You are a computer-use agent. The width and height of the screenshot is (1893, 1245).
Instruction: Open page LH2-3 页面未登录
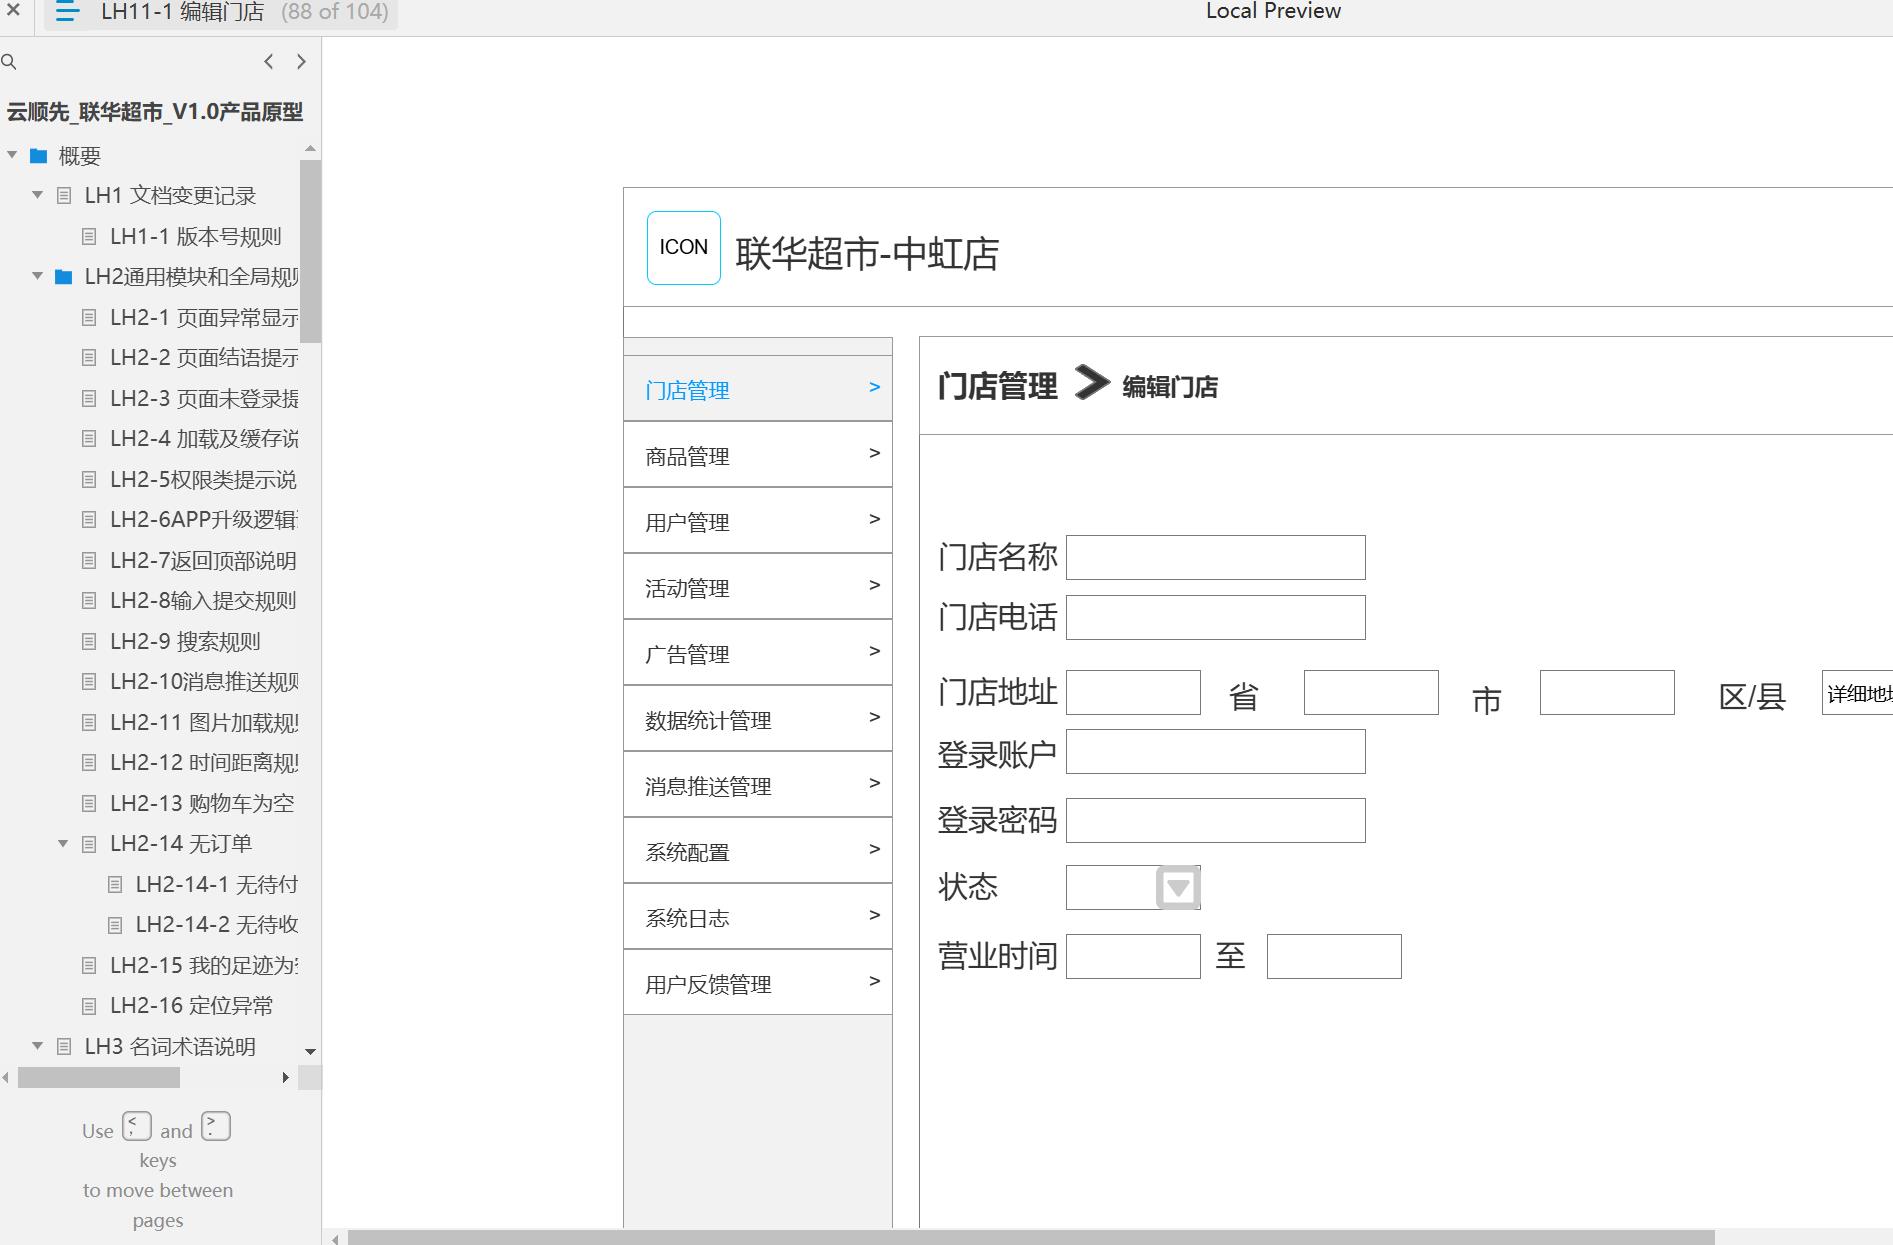[204, 399]
